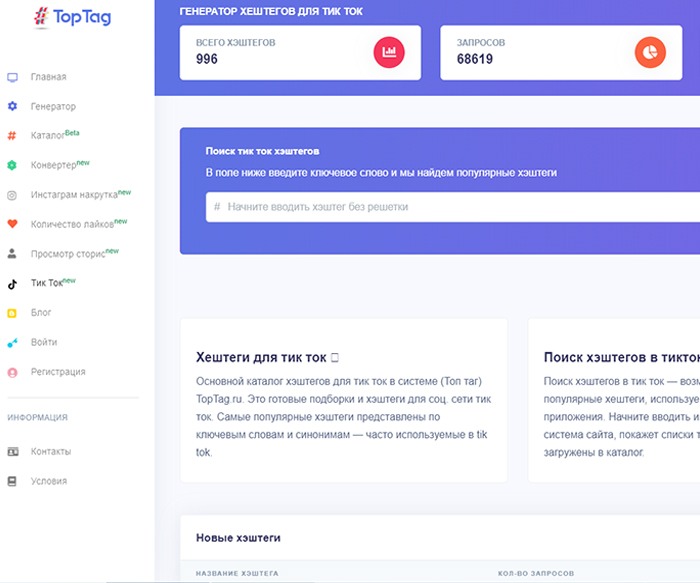Open the Каталог Beta menu item

tap(55, 135)
